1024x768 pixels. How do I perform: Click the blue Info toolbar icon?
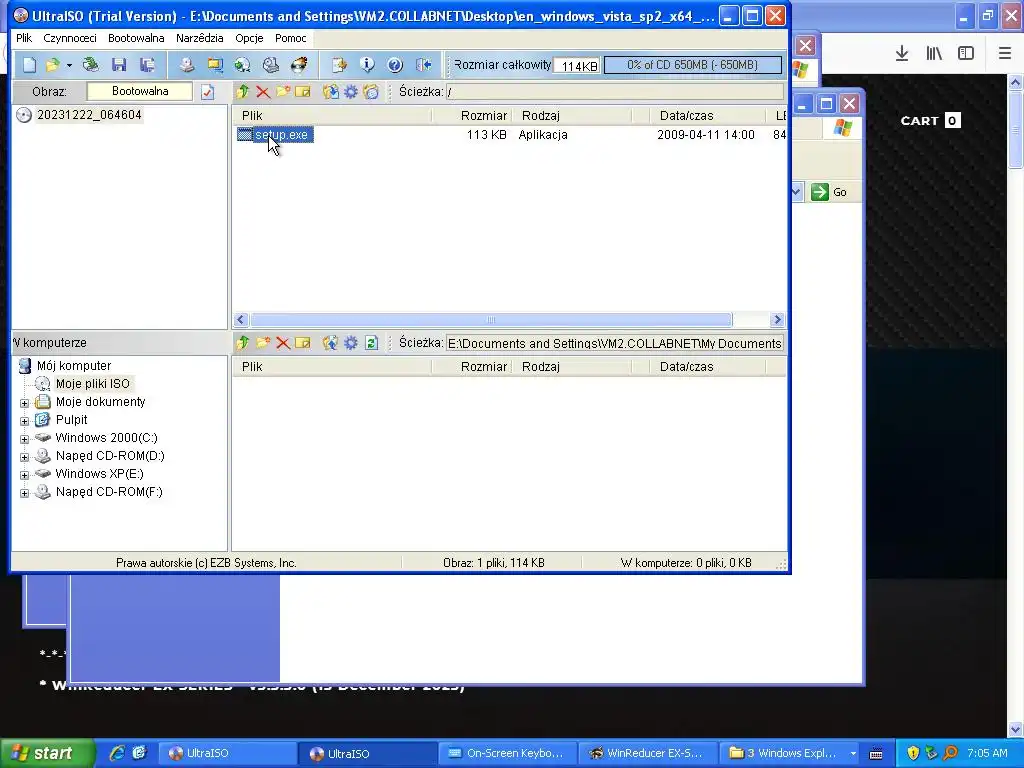coord(367,65)
